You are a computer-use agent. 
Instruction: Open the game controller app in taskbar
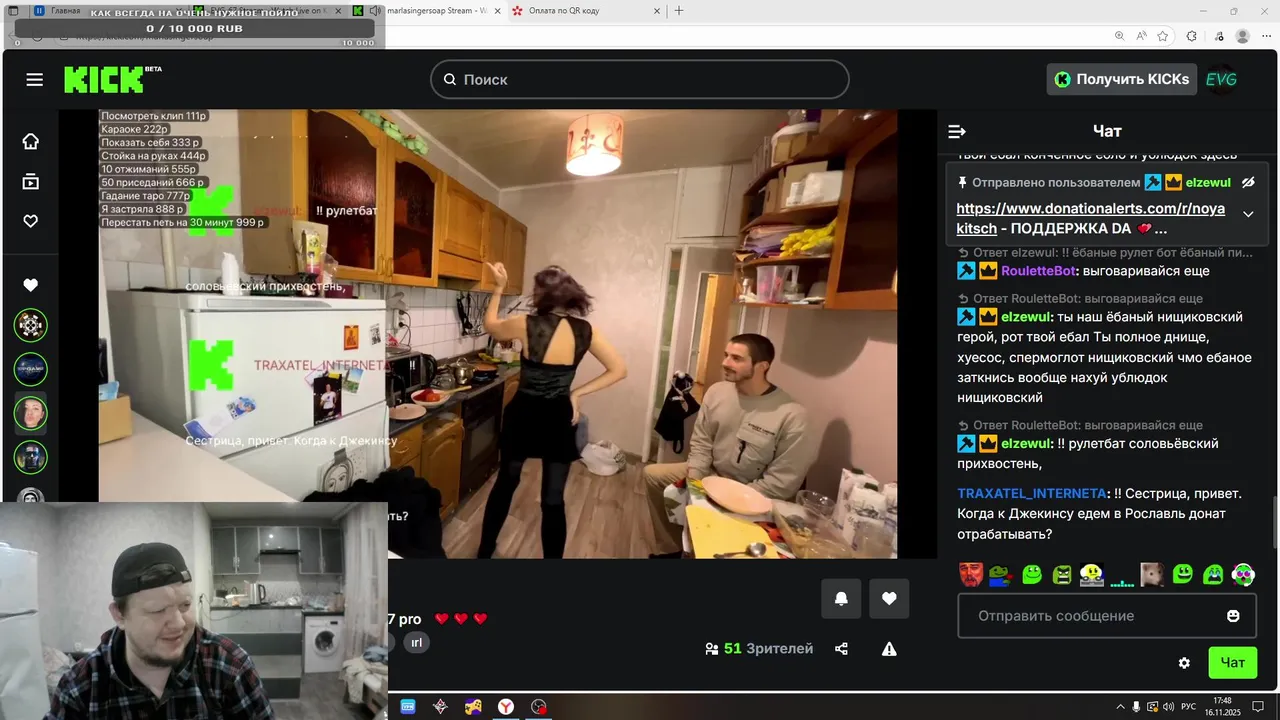(473, 706)
